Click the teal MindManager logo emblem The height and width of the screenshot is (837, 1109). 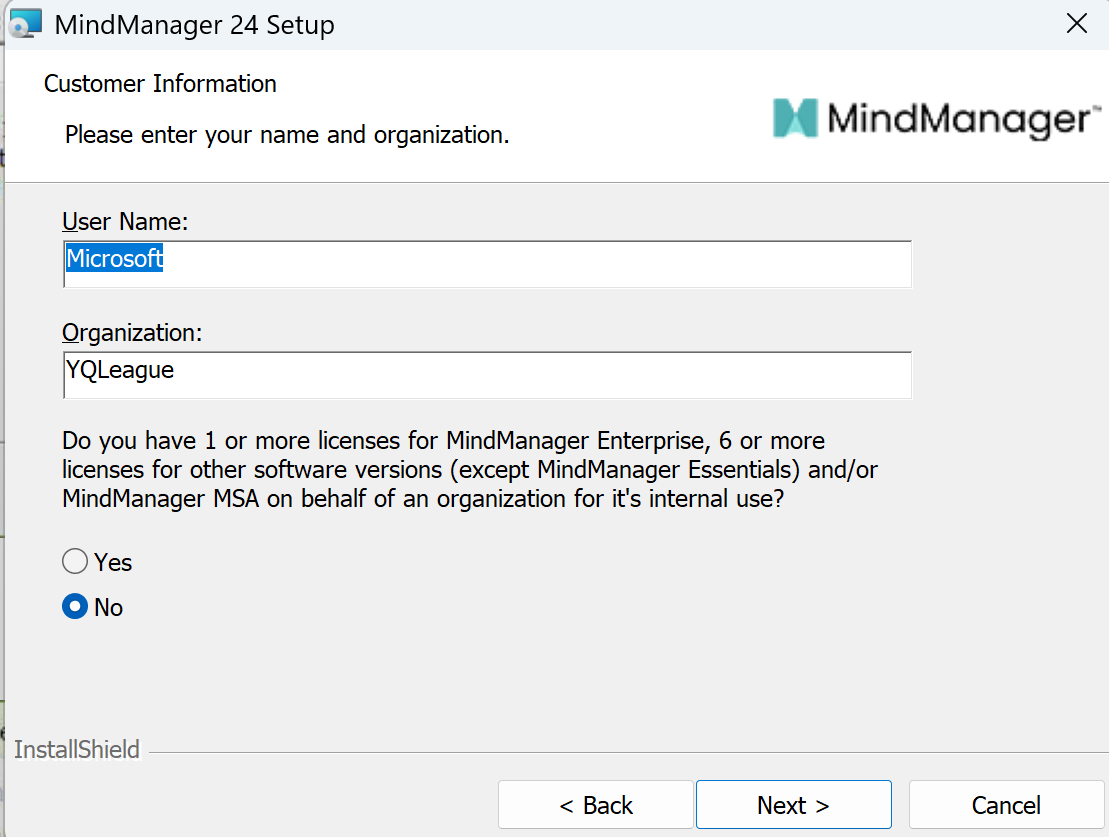pos(795,118)
